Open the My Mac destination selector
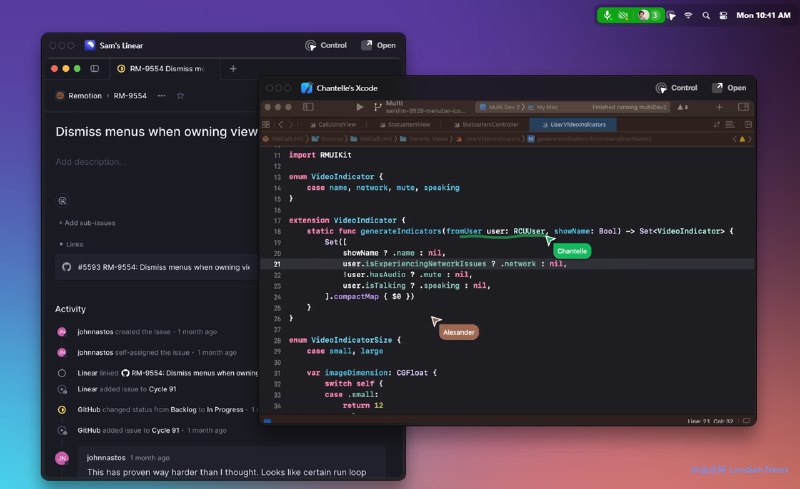The image size is (800, 489). (543, 107)
